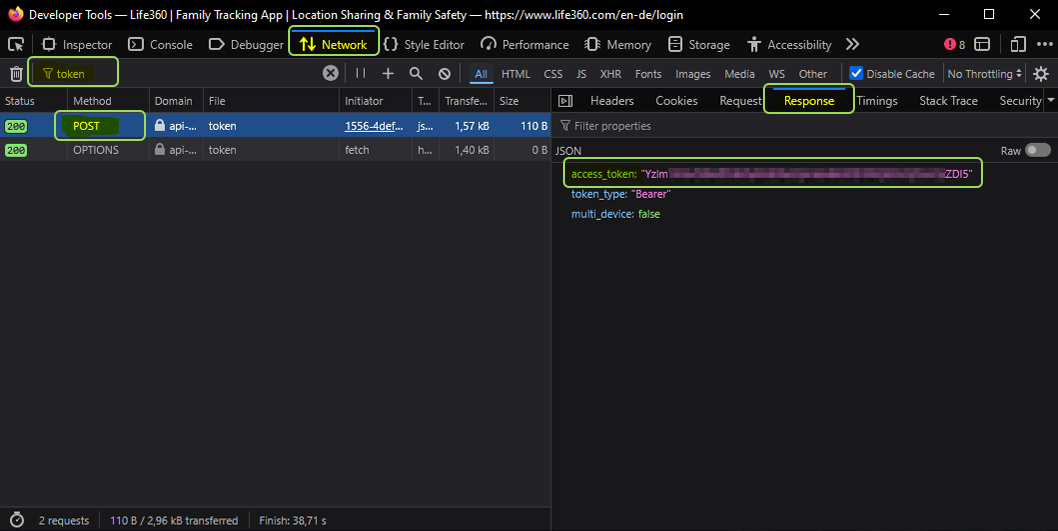
Task: Filter requests by Fonts
Action: pyautogui.click(x=648, y=74)
